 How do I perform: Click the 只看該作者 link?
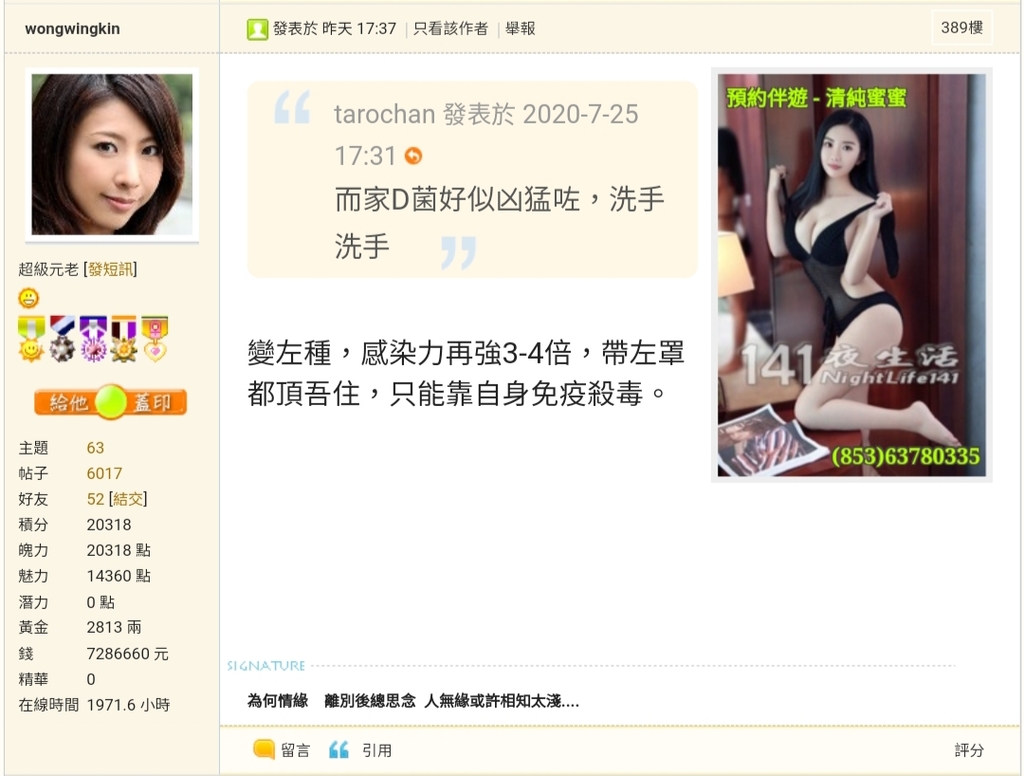pyautogui.click(x=451, y=29)
